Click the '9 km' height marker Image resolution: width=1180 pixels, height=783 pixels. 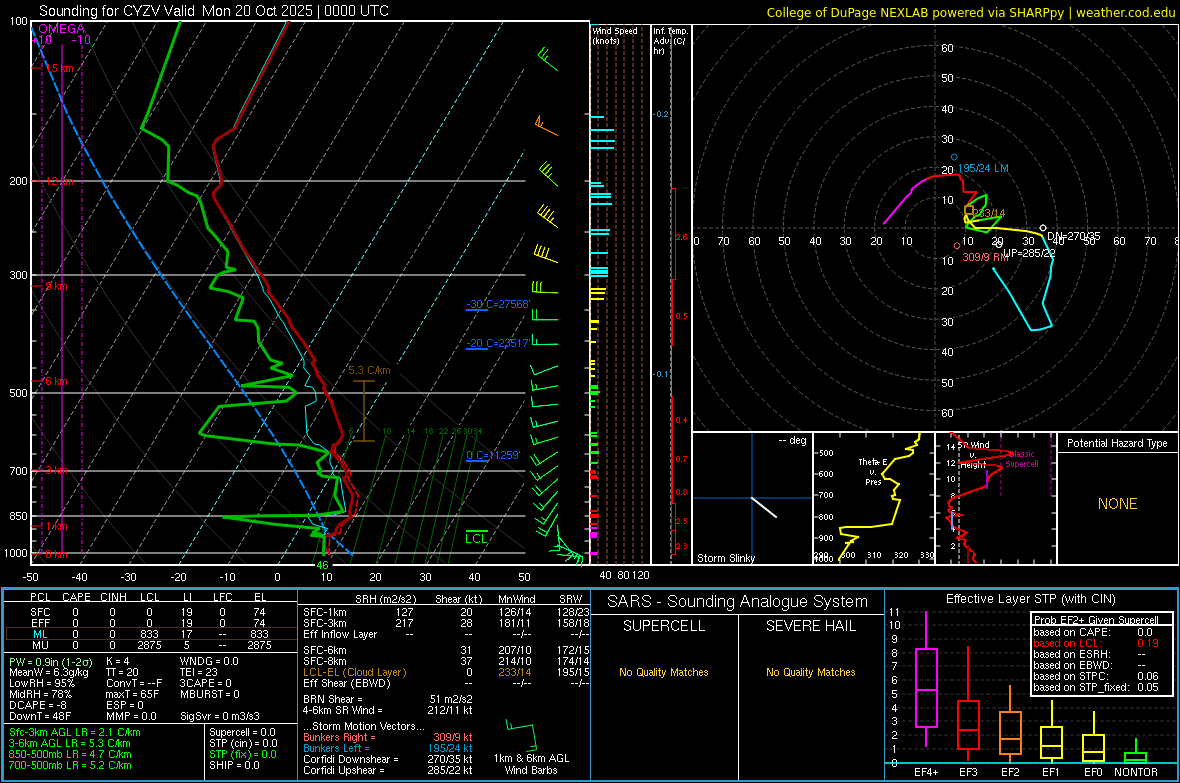pos(56,286)
